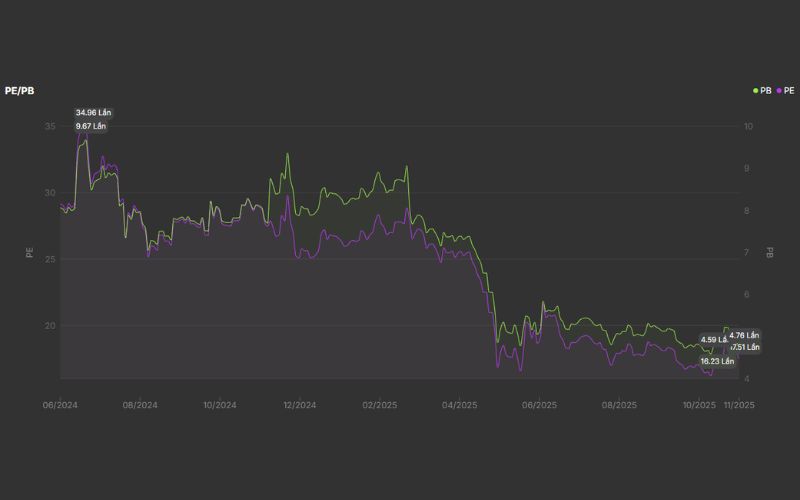Select the 9.67 Lần peak label
The height and width of the screenshot is (500, 800).
tap(91, 126)
